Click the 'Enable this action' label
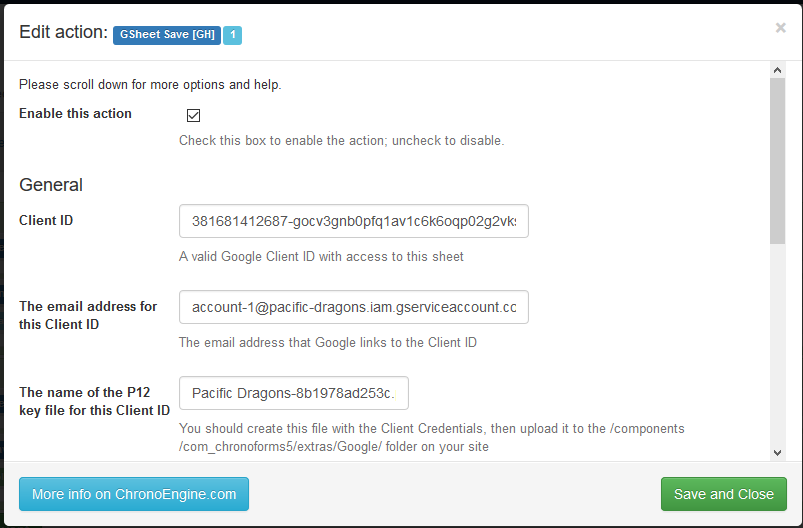 (x=75, y=114)
